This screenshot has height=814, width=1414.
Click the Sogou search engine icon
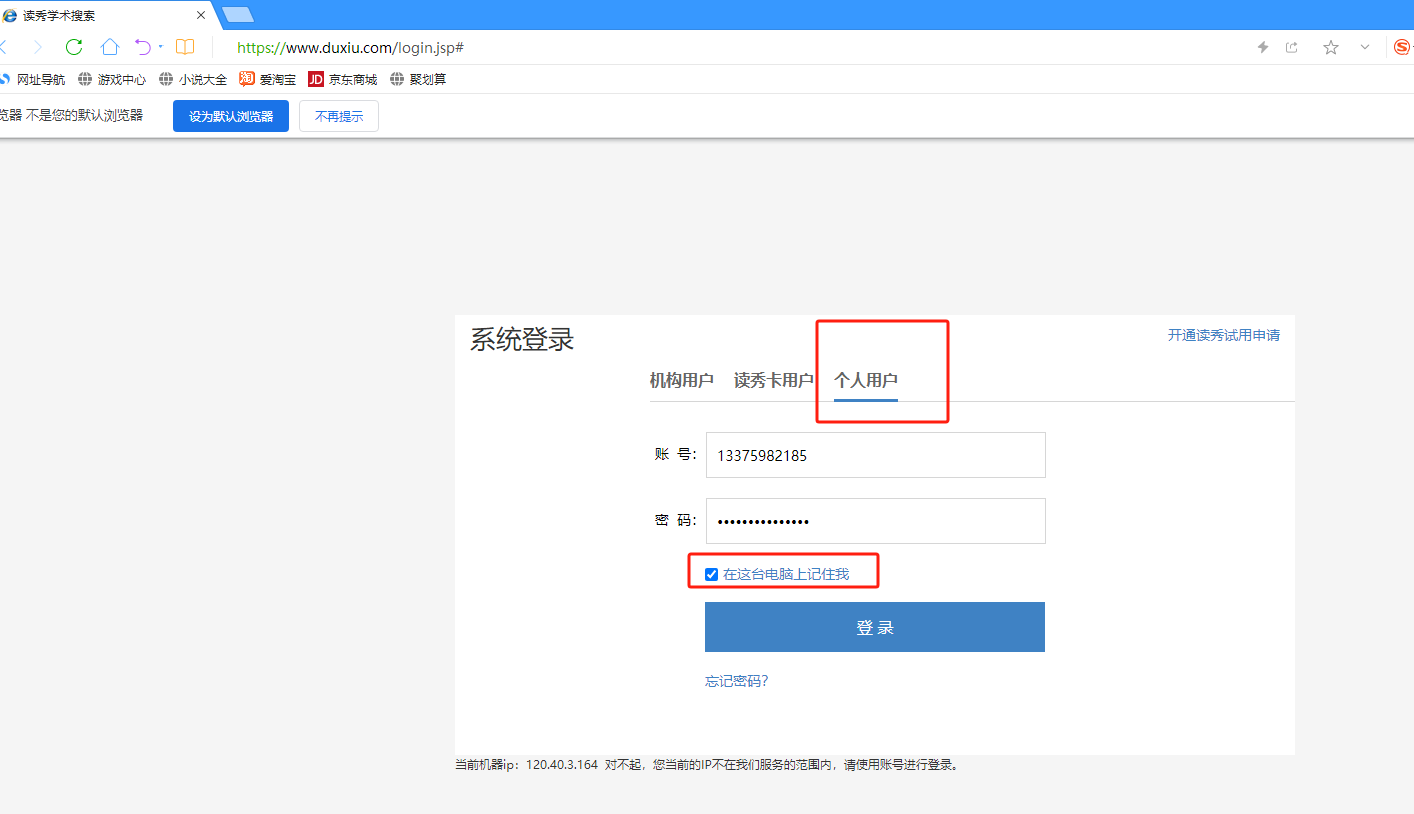click(1402, 47)
